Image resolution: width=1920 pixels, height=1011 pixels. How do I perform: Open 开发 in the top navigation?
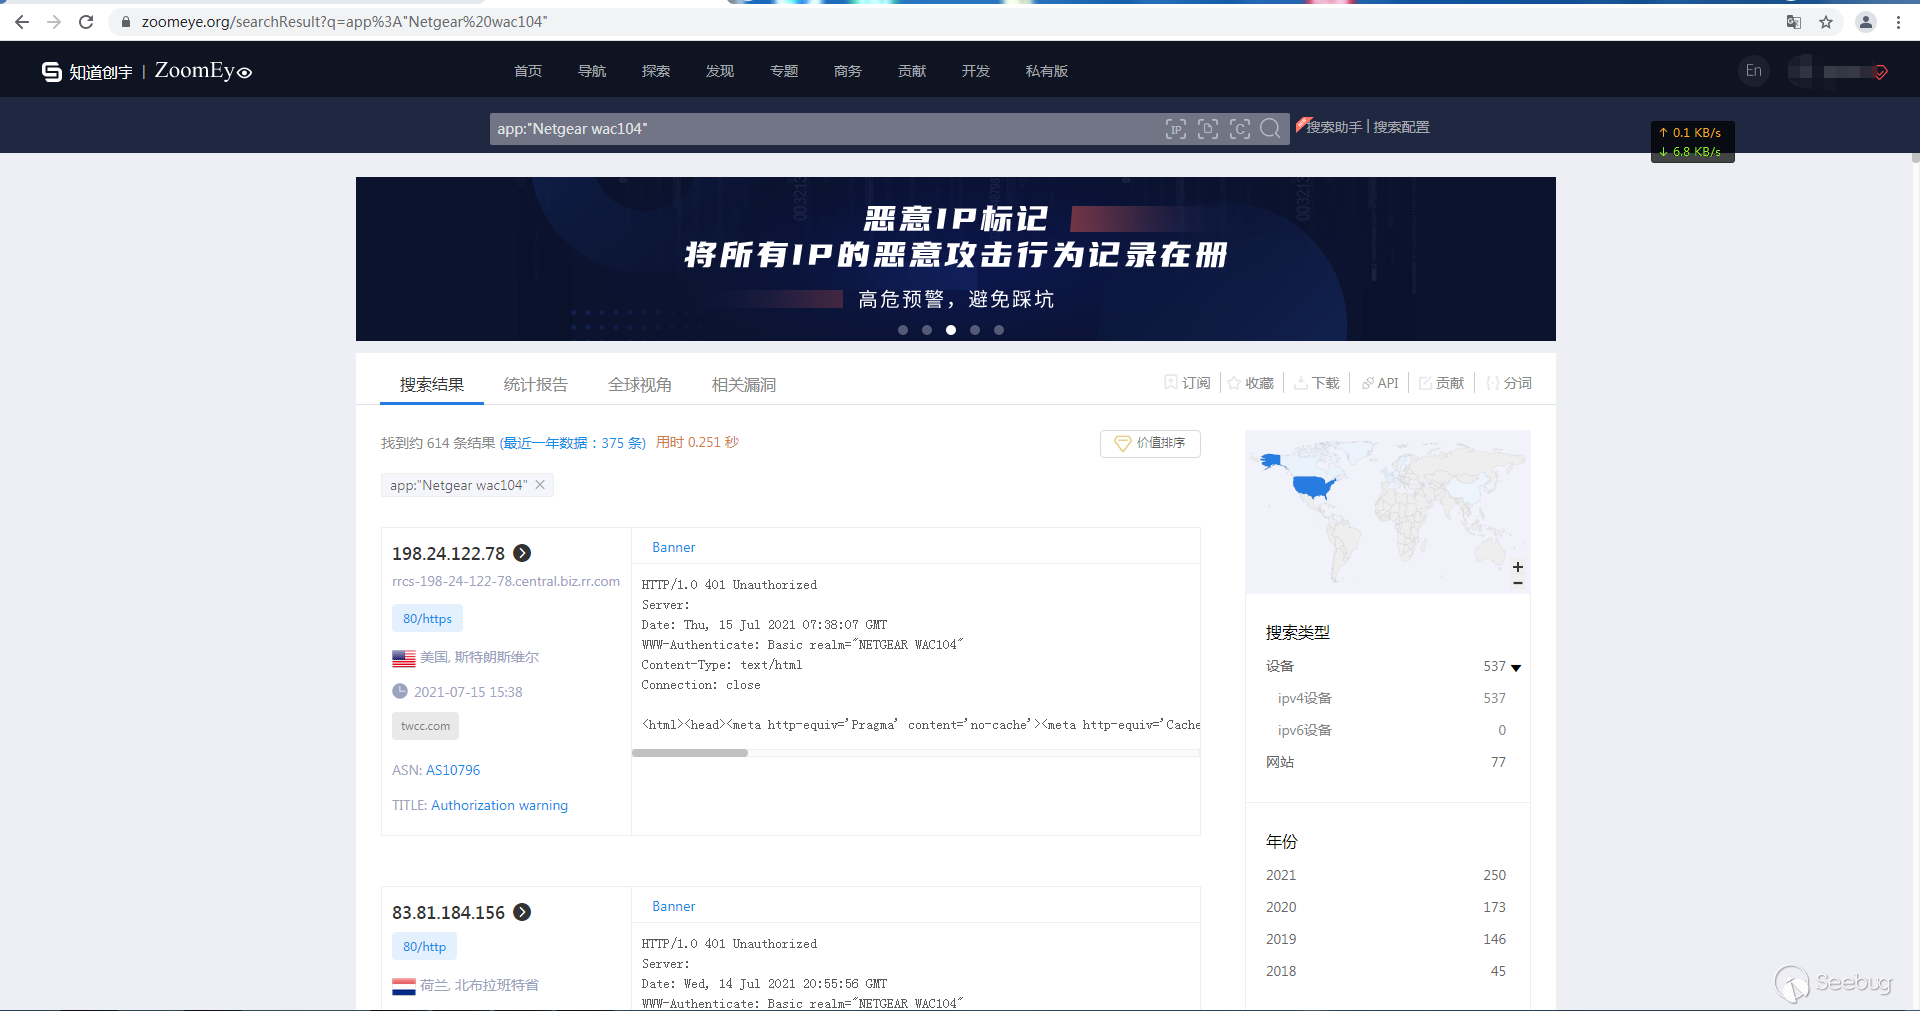click(976, 71)
